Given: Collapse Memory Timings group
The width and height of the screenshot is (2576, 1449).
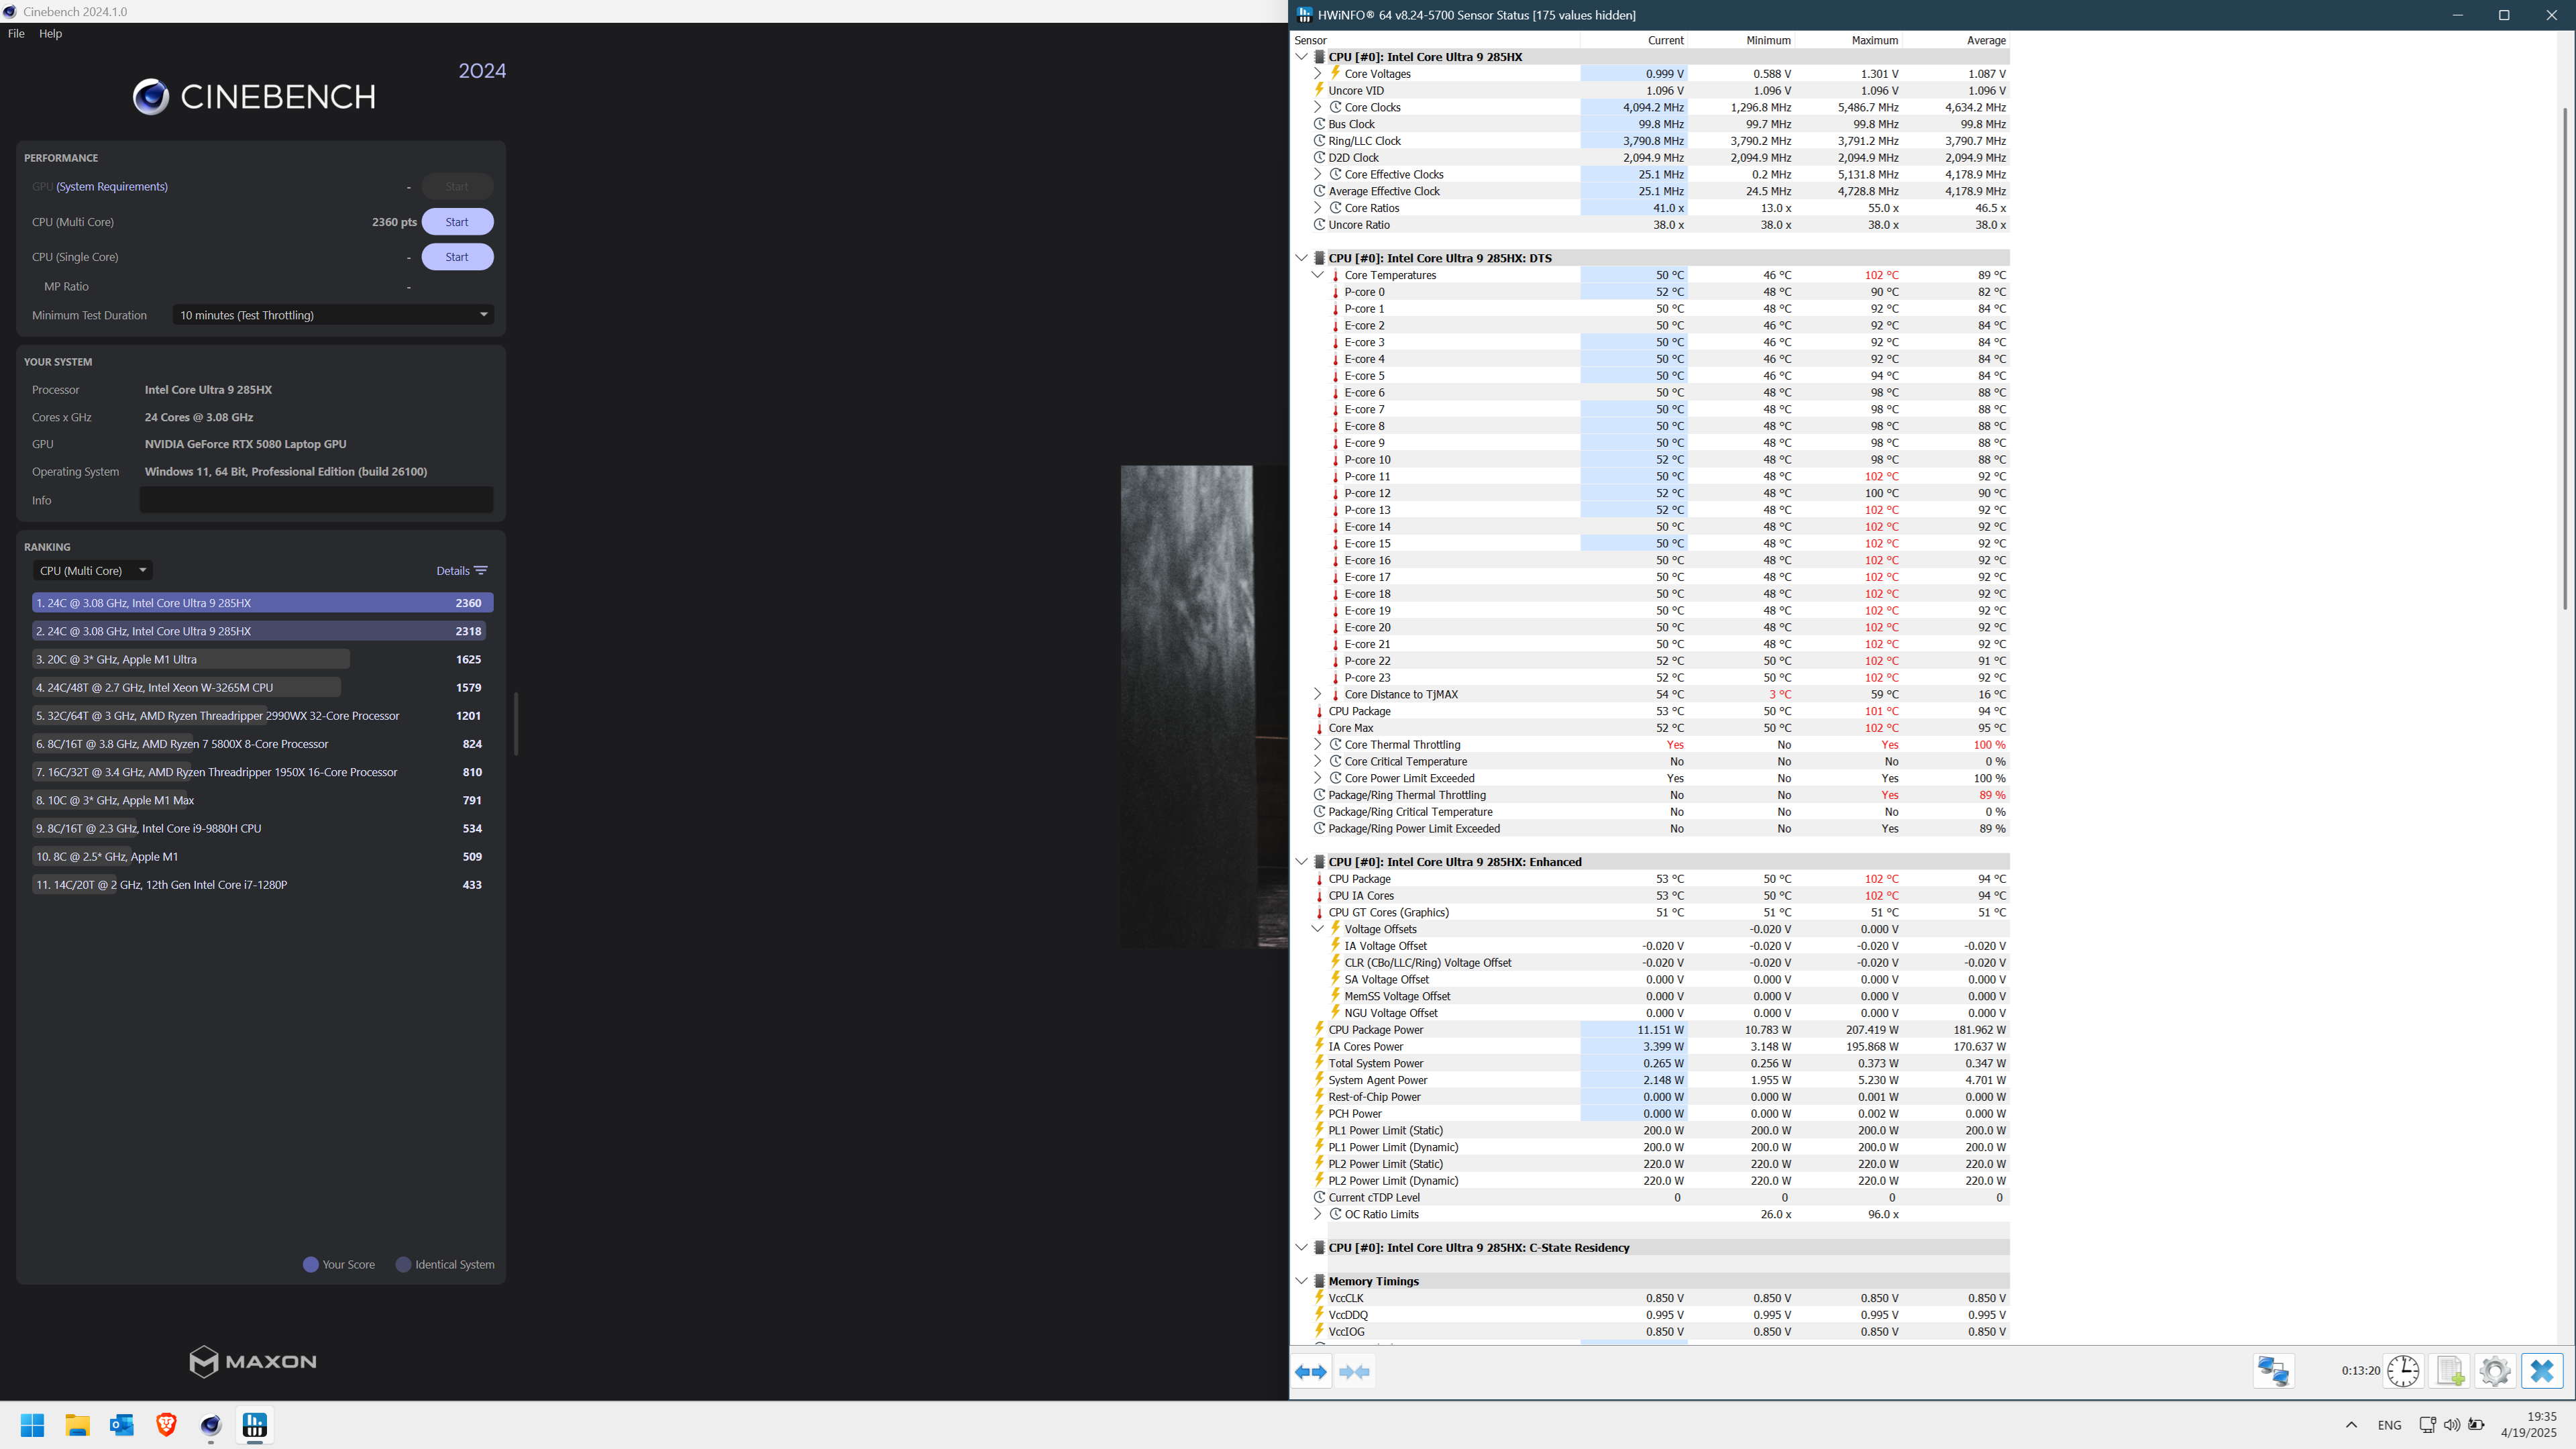Looking at the screenshot, I should (x=1301, y=1281).
